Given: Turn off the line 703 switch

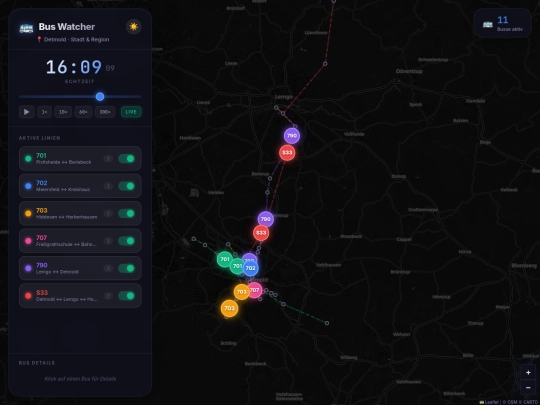Looking at the screenshot, I should pos(126,214).
